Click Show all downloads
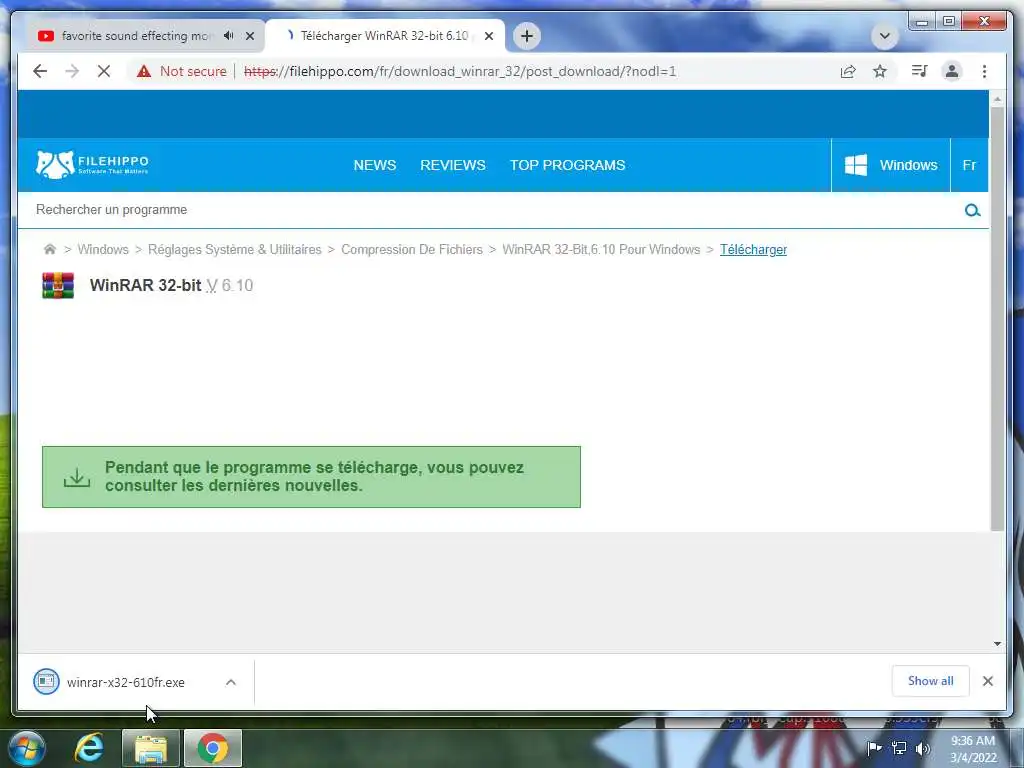The width and height of the screenshot is (1024, 768). pyautogui.click(x=931, y=681)
